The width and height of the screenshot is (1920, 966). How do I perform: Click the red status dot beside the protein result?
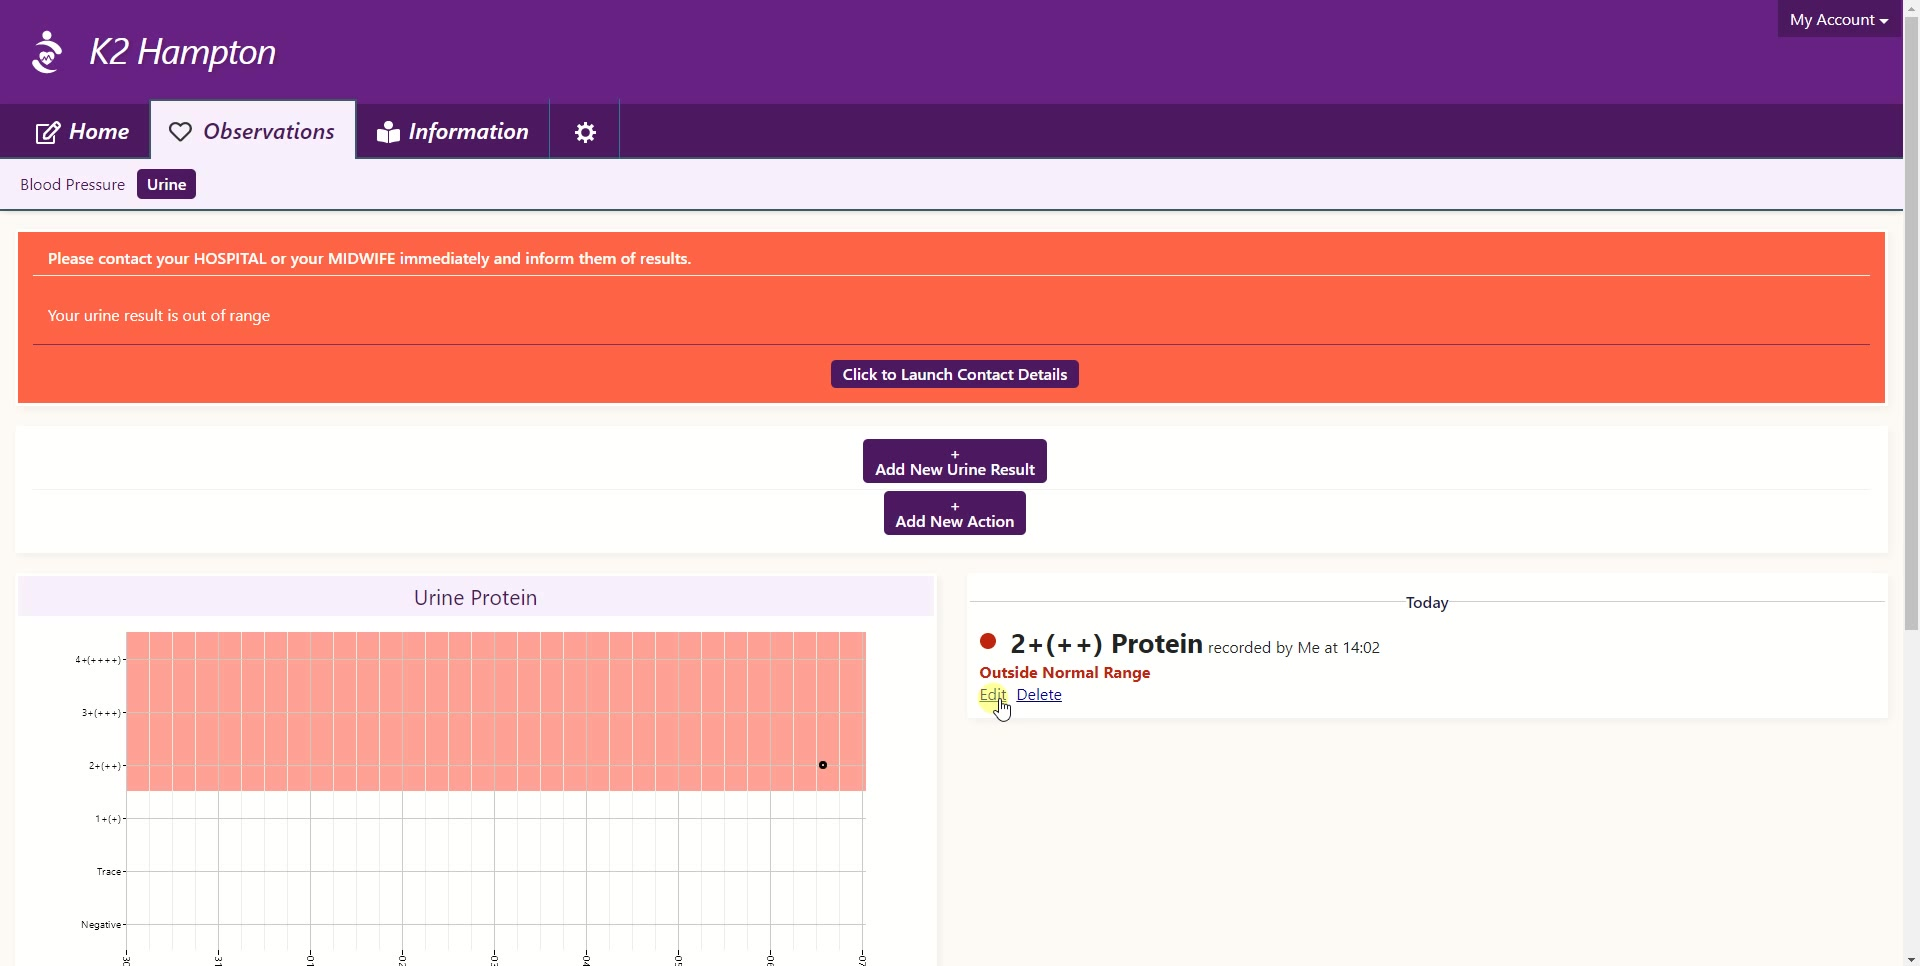tap(988, 642)
